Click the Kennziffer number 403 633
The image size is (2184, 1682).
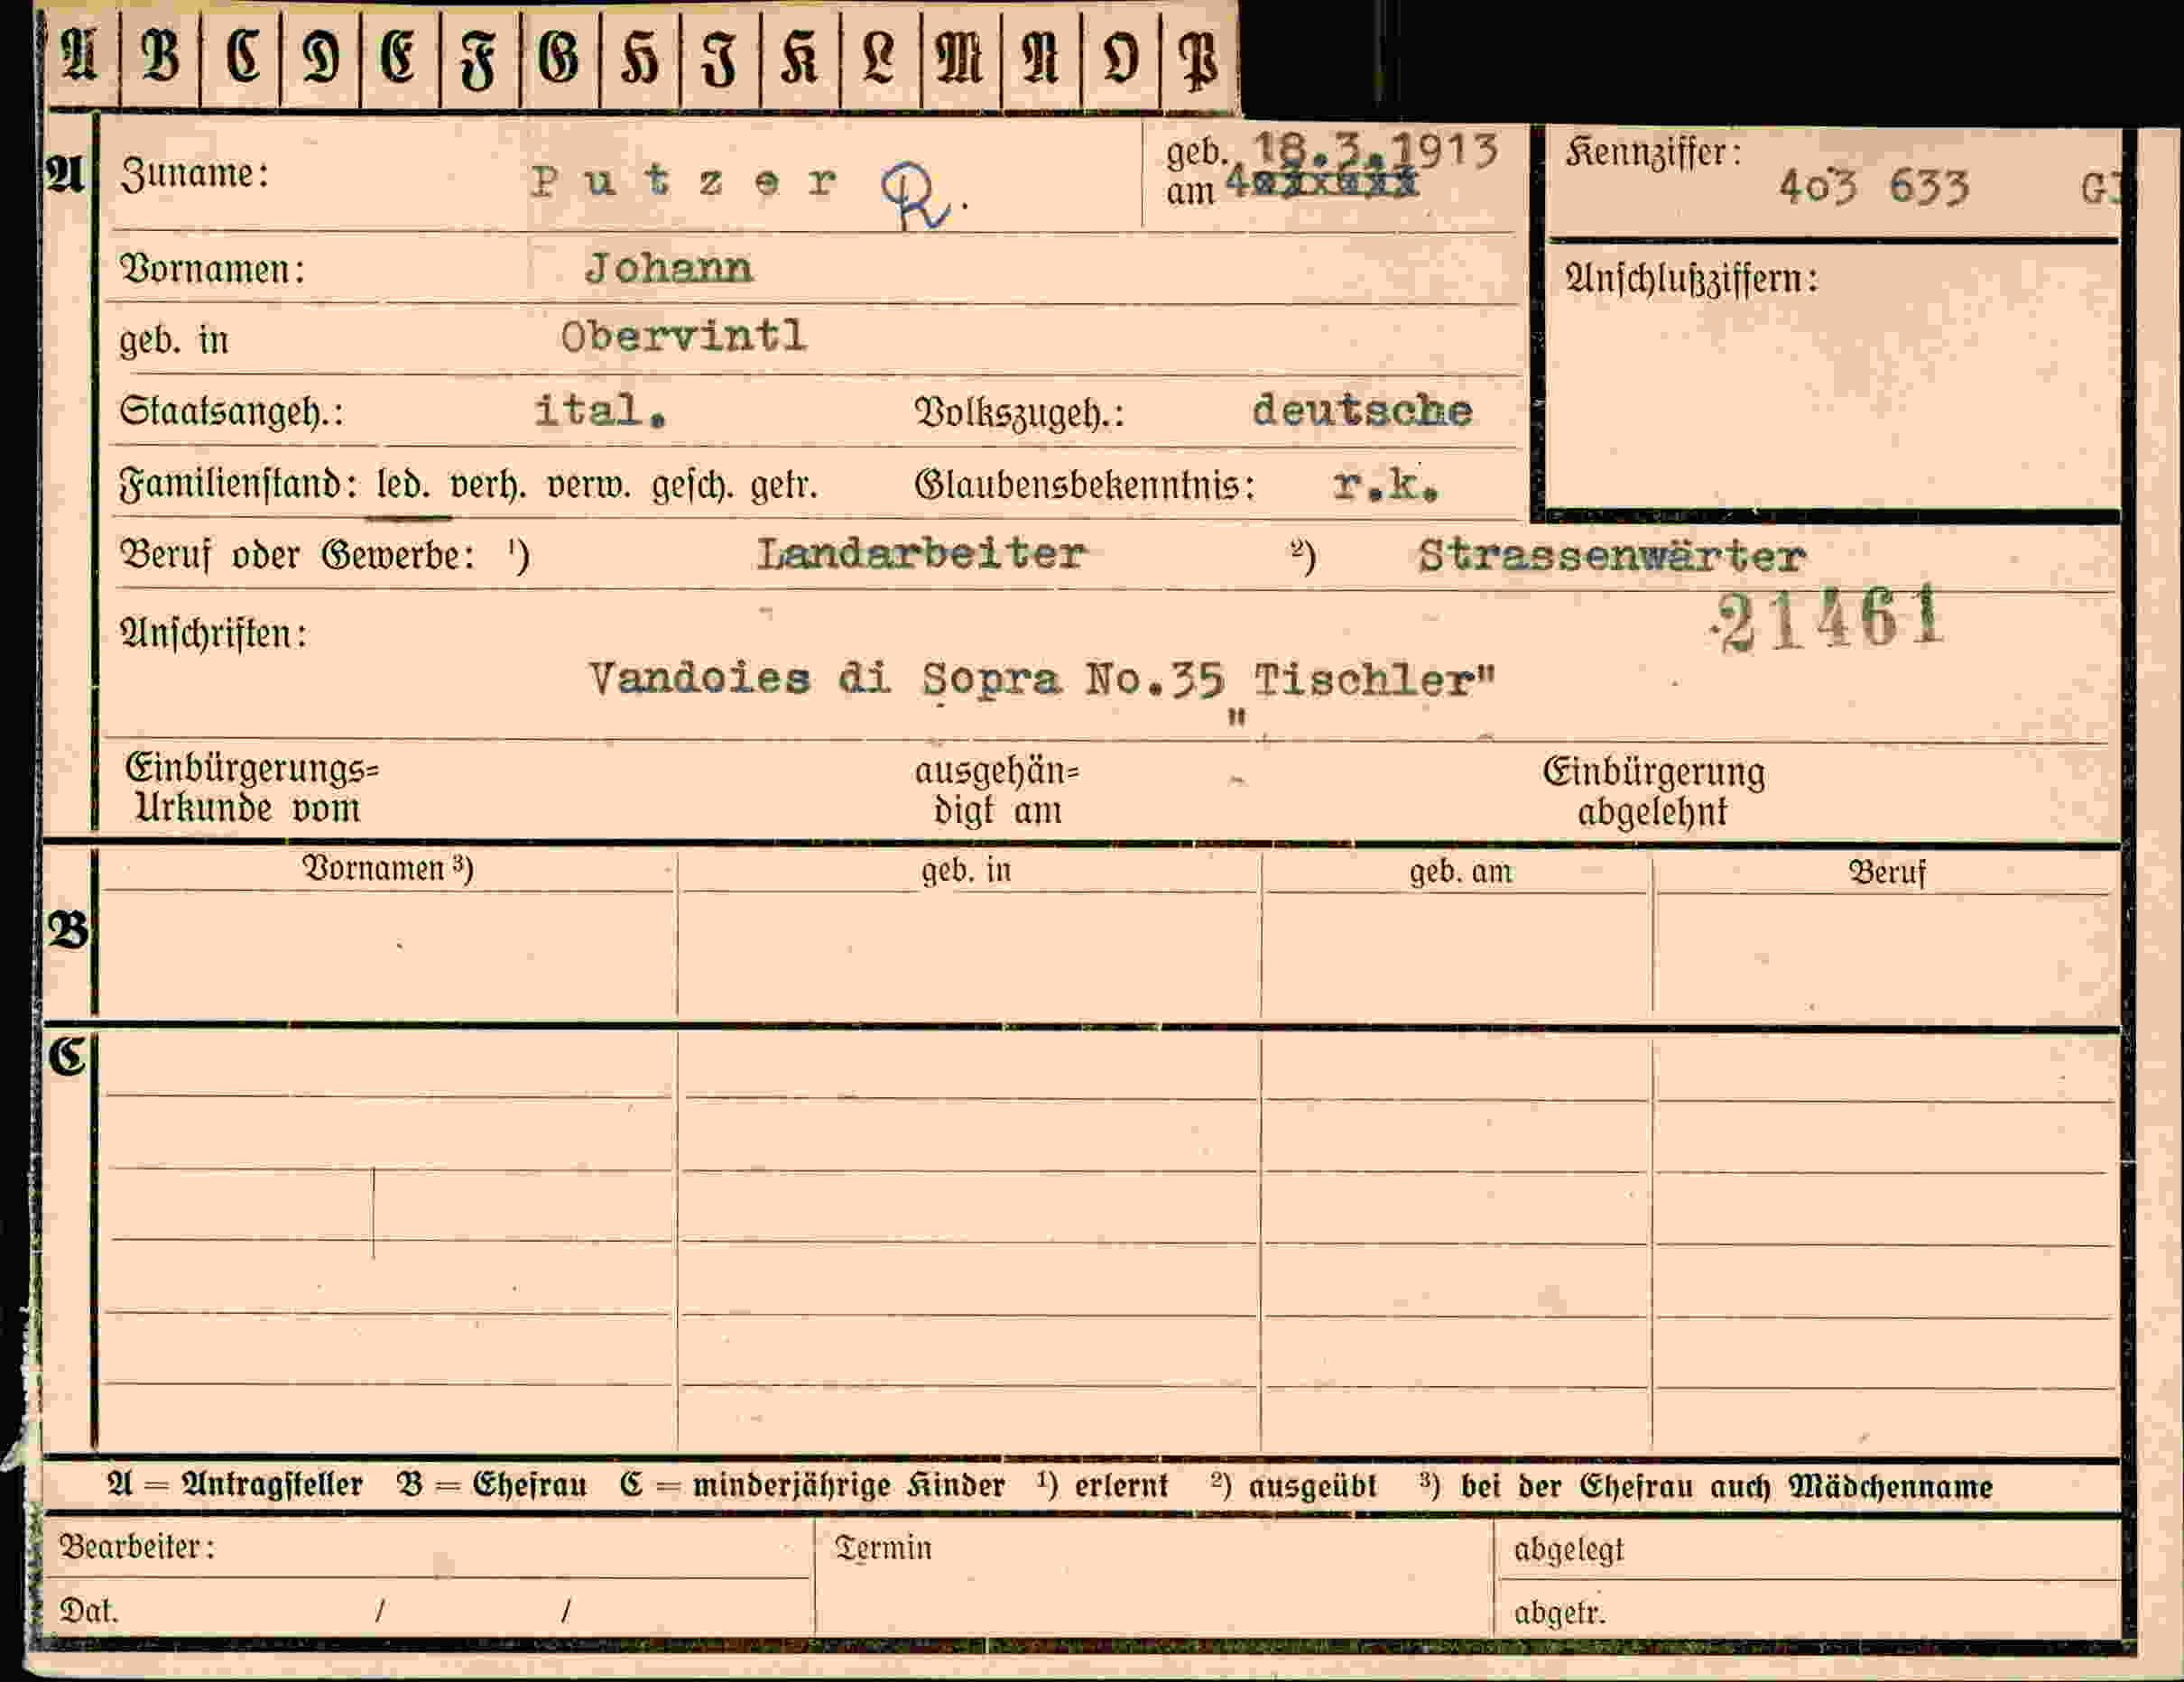point(1874,187)
